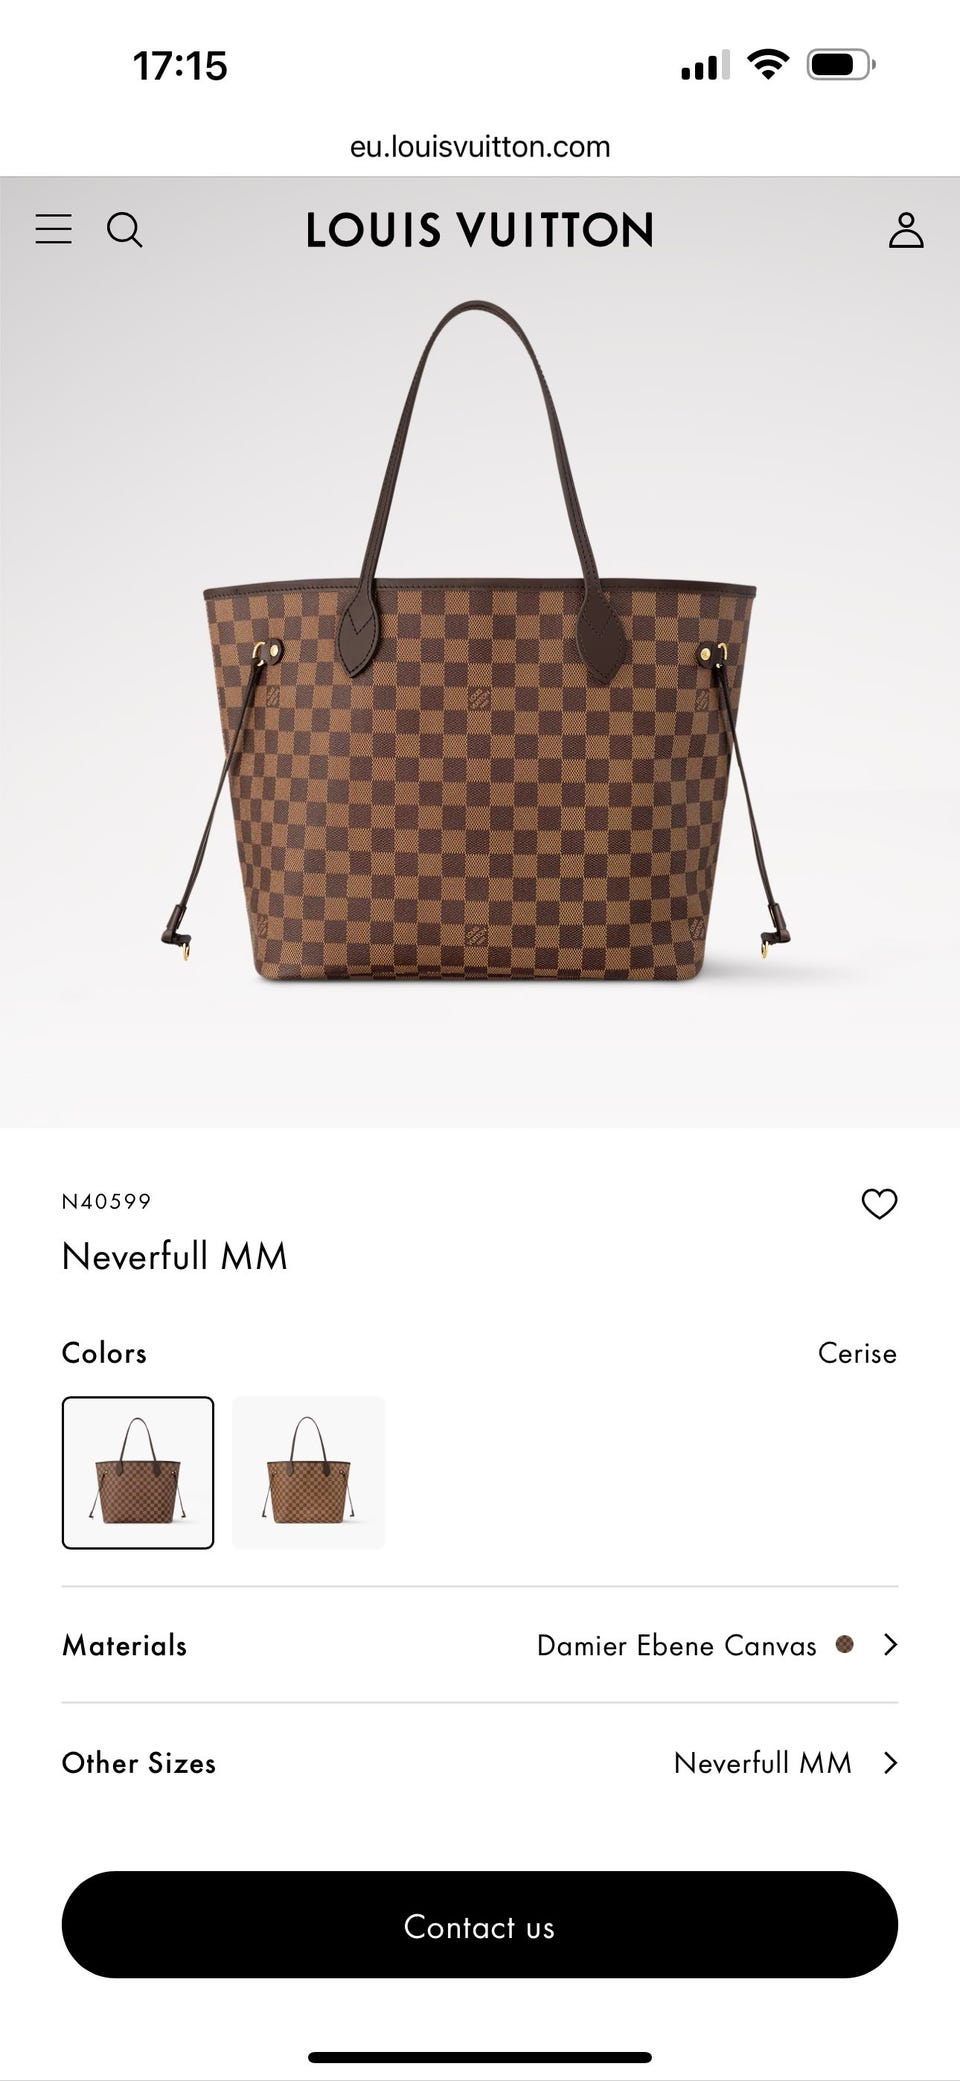Tap the Contact us button
This screenshot has width=960, height=2081.
480,1924
